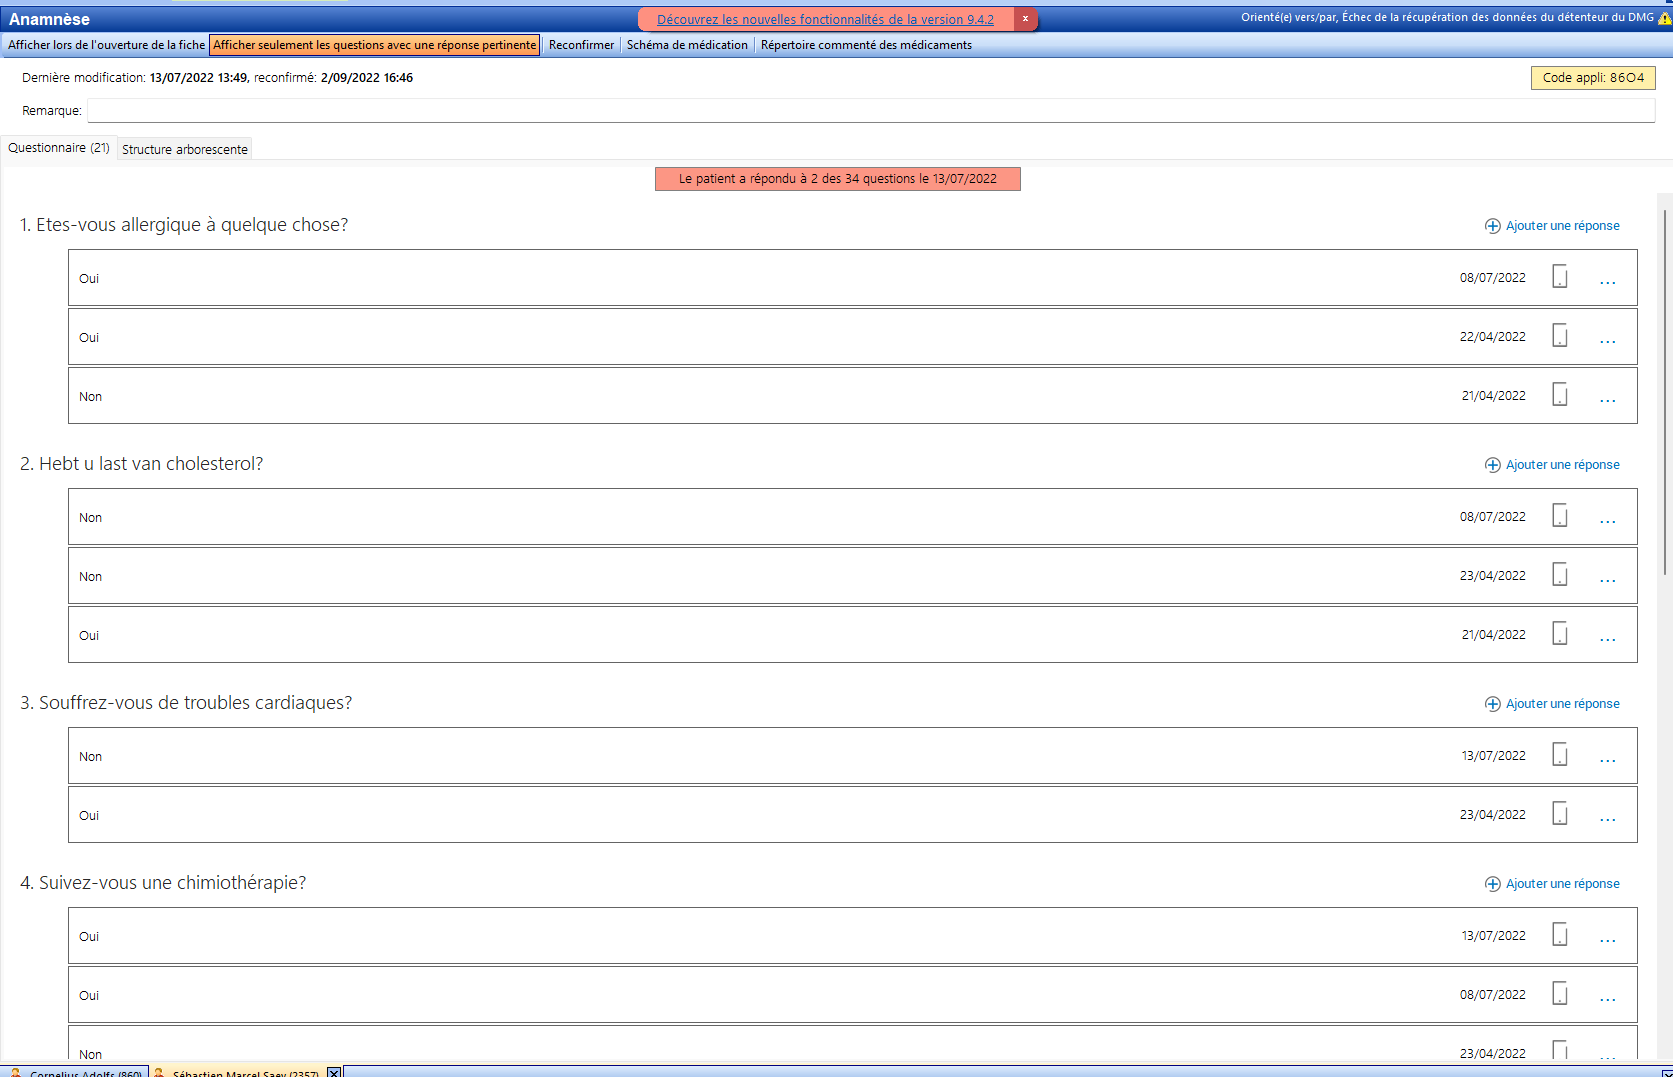
Task: Open the mobile device icon beside the 23/04/2022 cholesterol answer
Action: [x=1560, y=575]
